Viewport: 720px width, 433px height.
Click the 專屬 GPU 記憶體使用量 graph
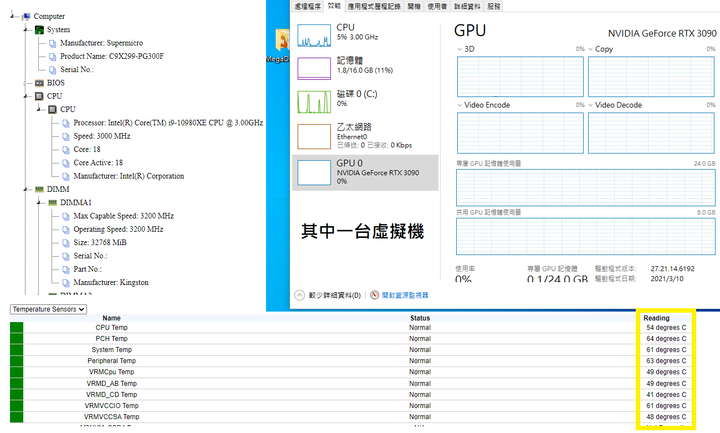pyautogui.click(x=585, y=187)
